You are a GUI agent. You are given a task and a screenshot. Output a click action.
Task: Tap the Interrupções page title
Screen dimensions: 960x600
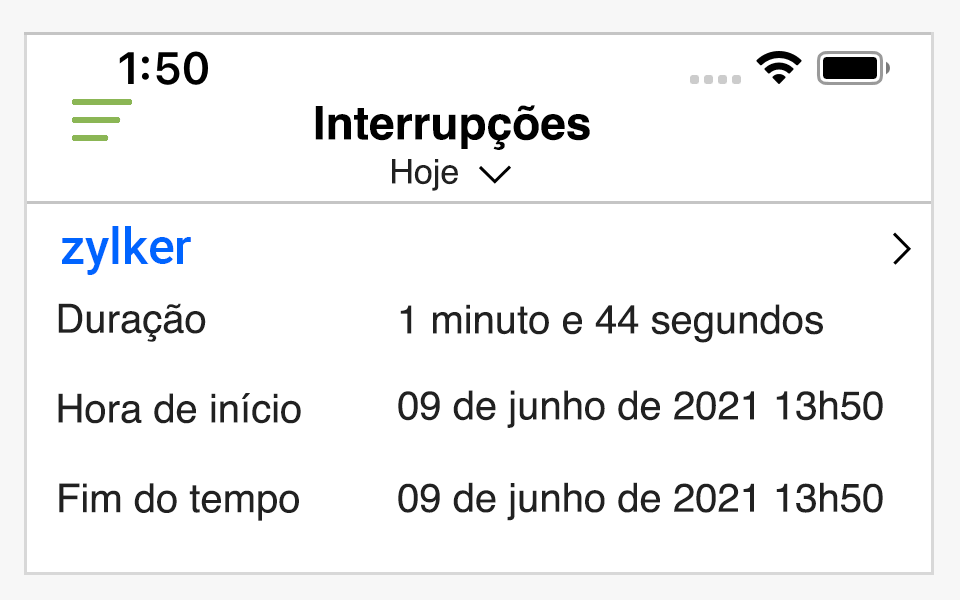[x=451, y=124]
